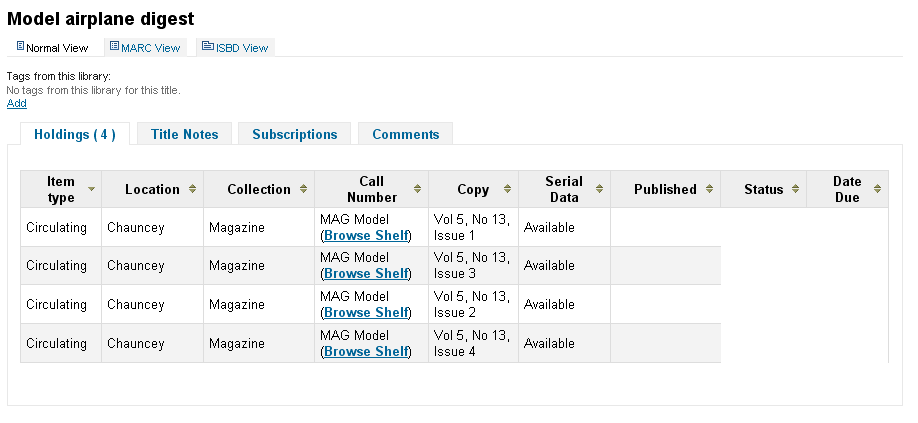The height and width of the screenshot is (423, 918).
Task: Click the Serial Data sort arrows
Action: [600, 189]
